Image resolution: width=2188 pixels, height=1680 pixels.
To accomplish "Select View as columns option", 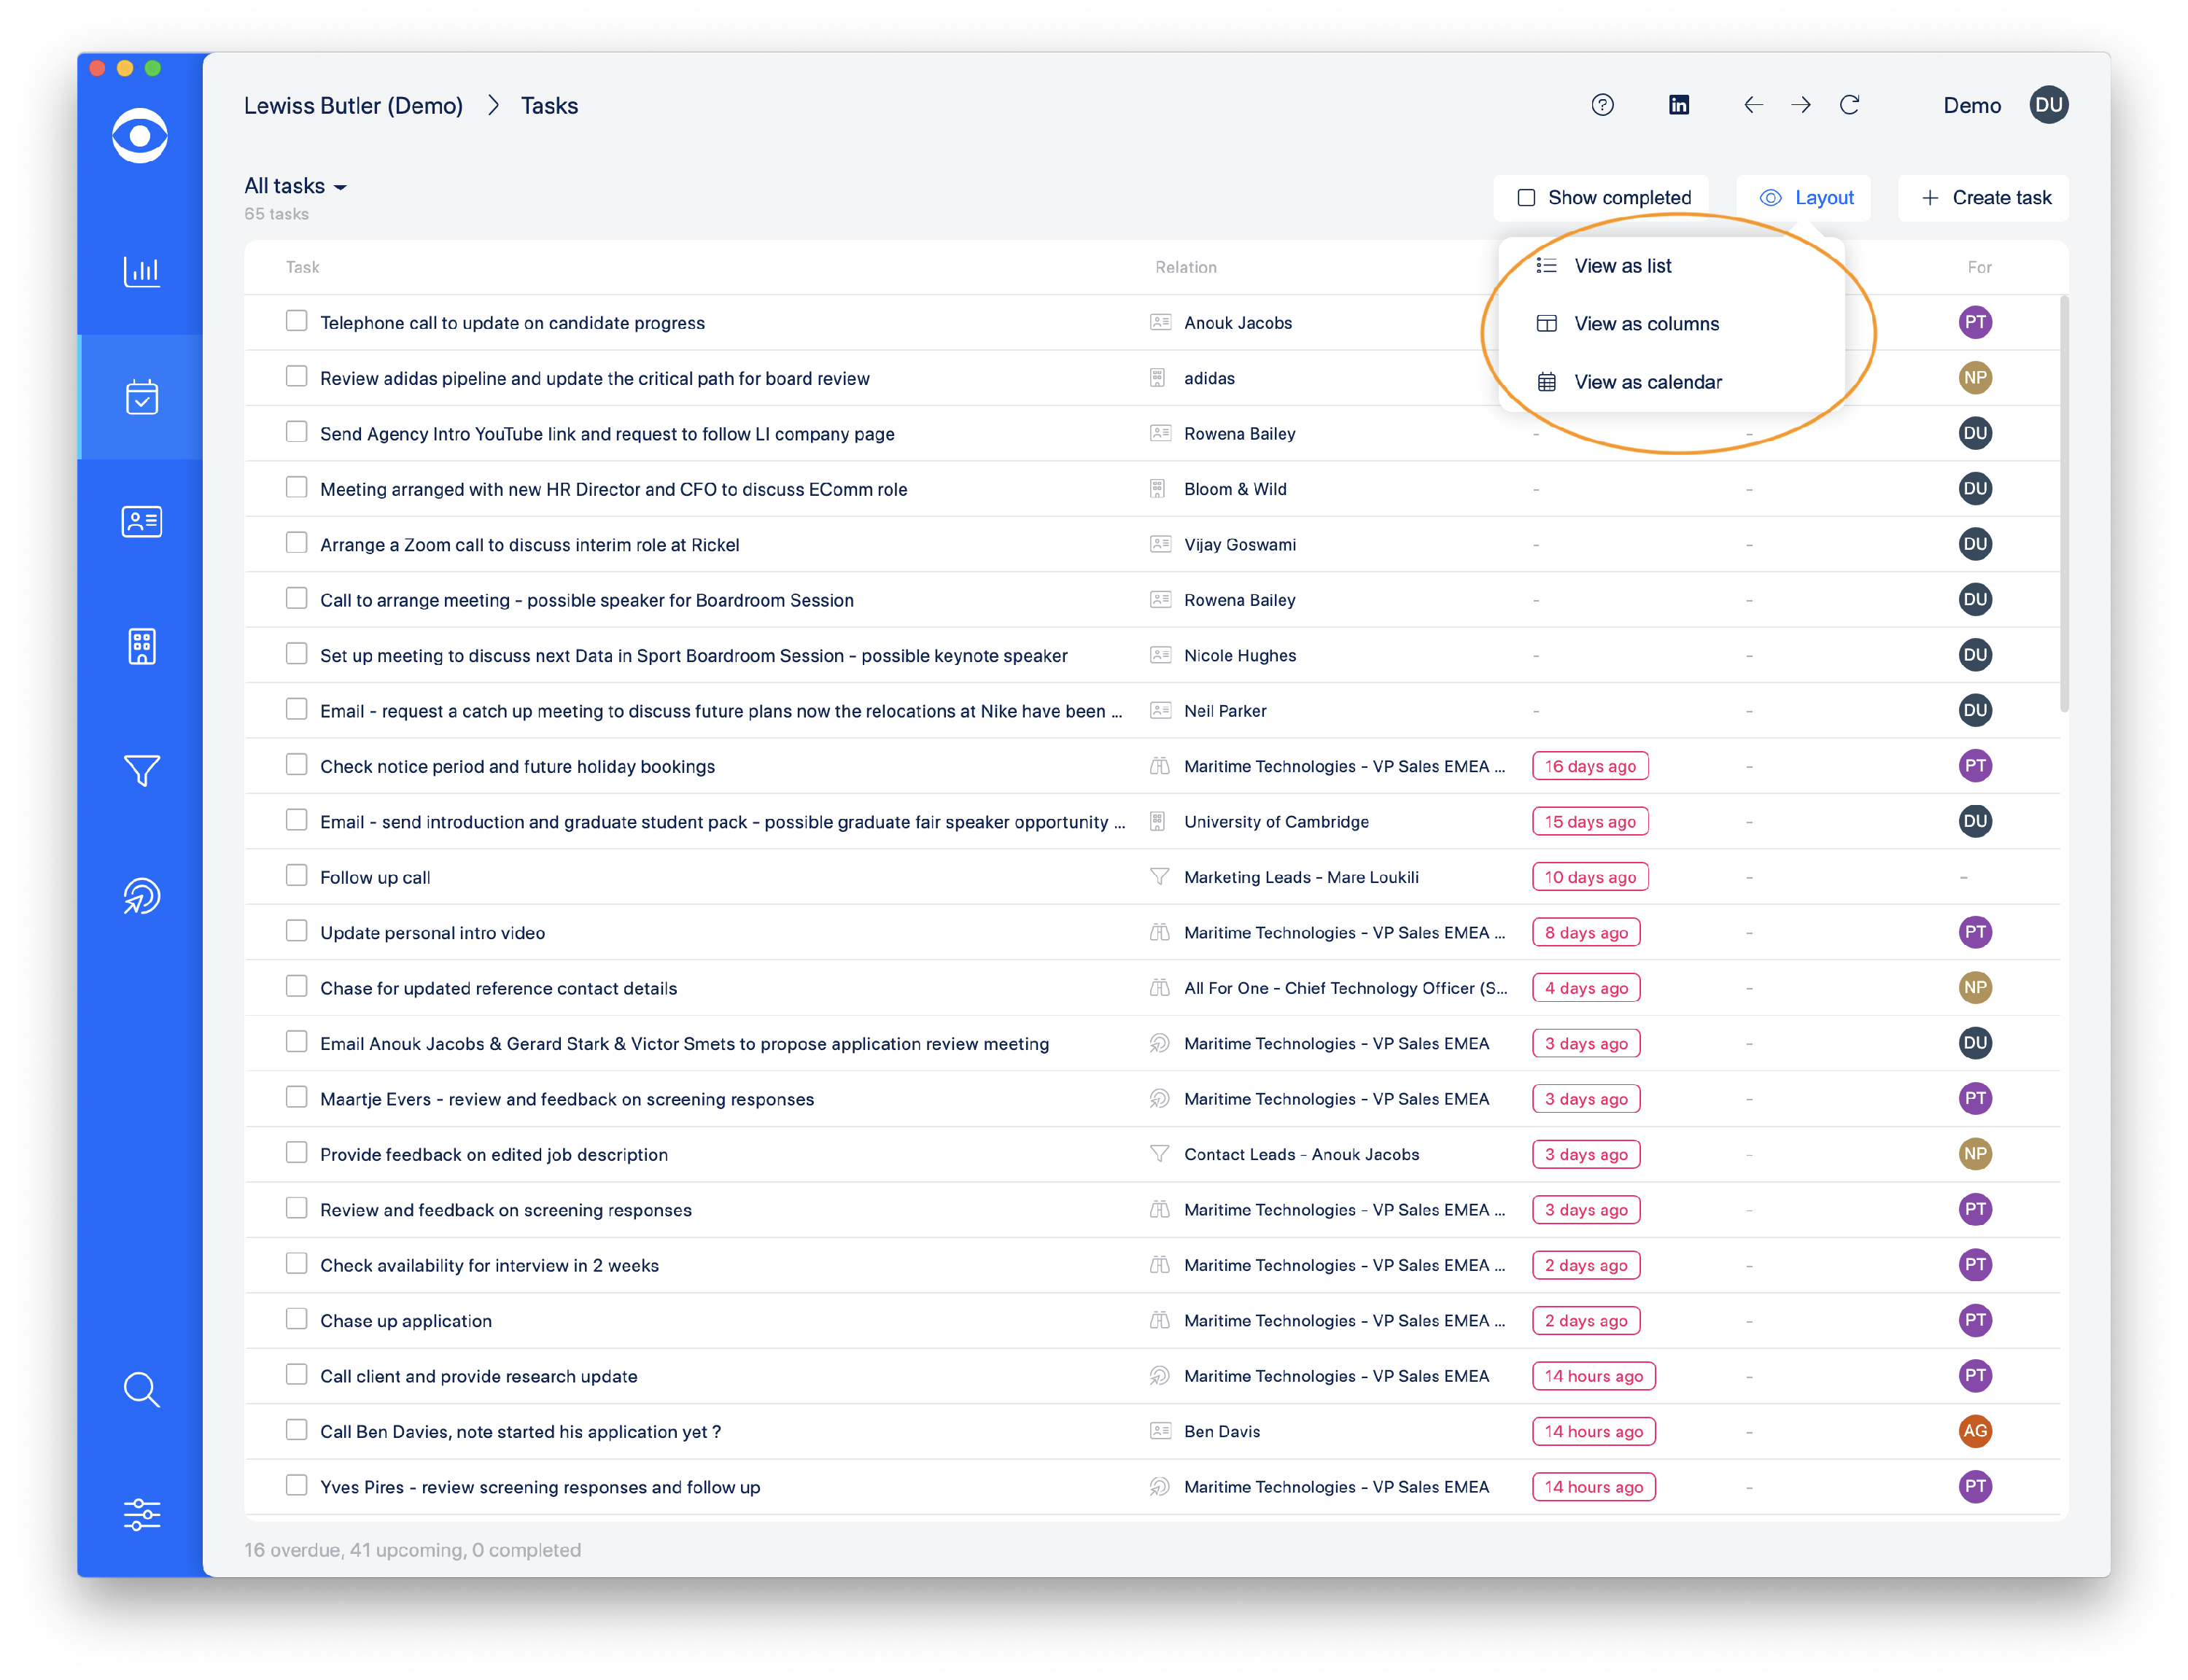I will tap(1646, 324).
